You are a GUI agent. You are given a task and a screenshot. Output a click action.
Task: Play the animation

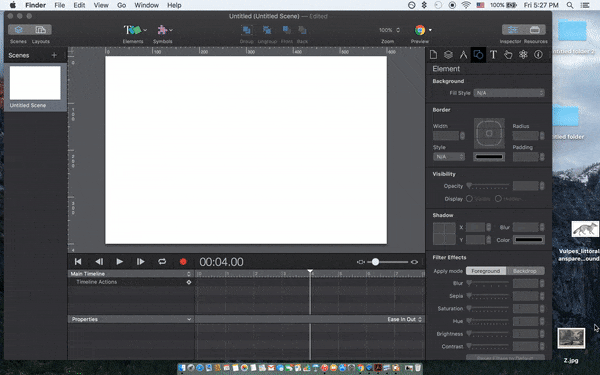[119, 262]
